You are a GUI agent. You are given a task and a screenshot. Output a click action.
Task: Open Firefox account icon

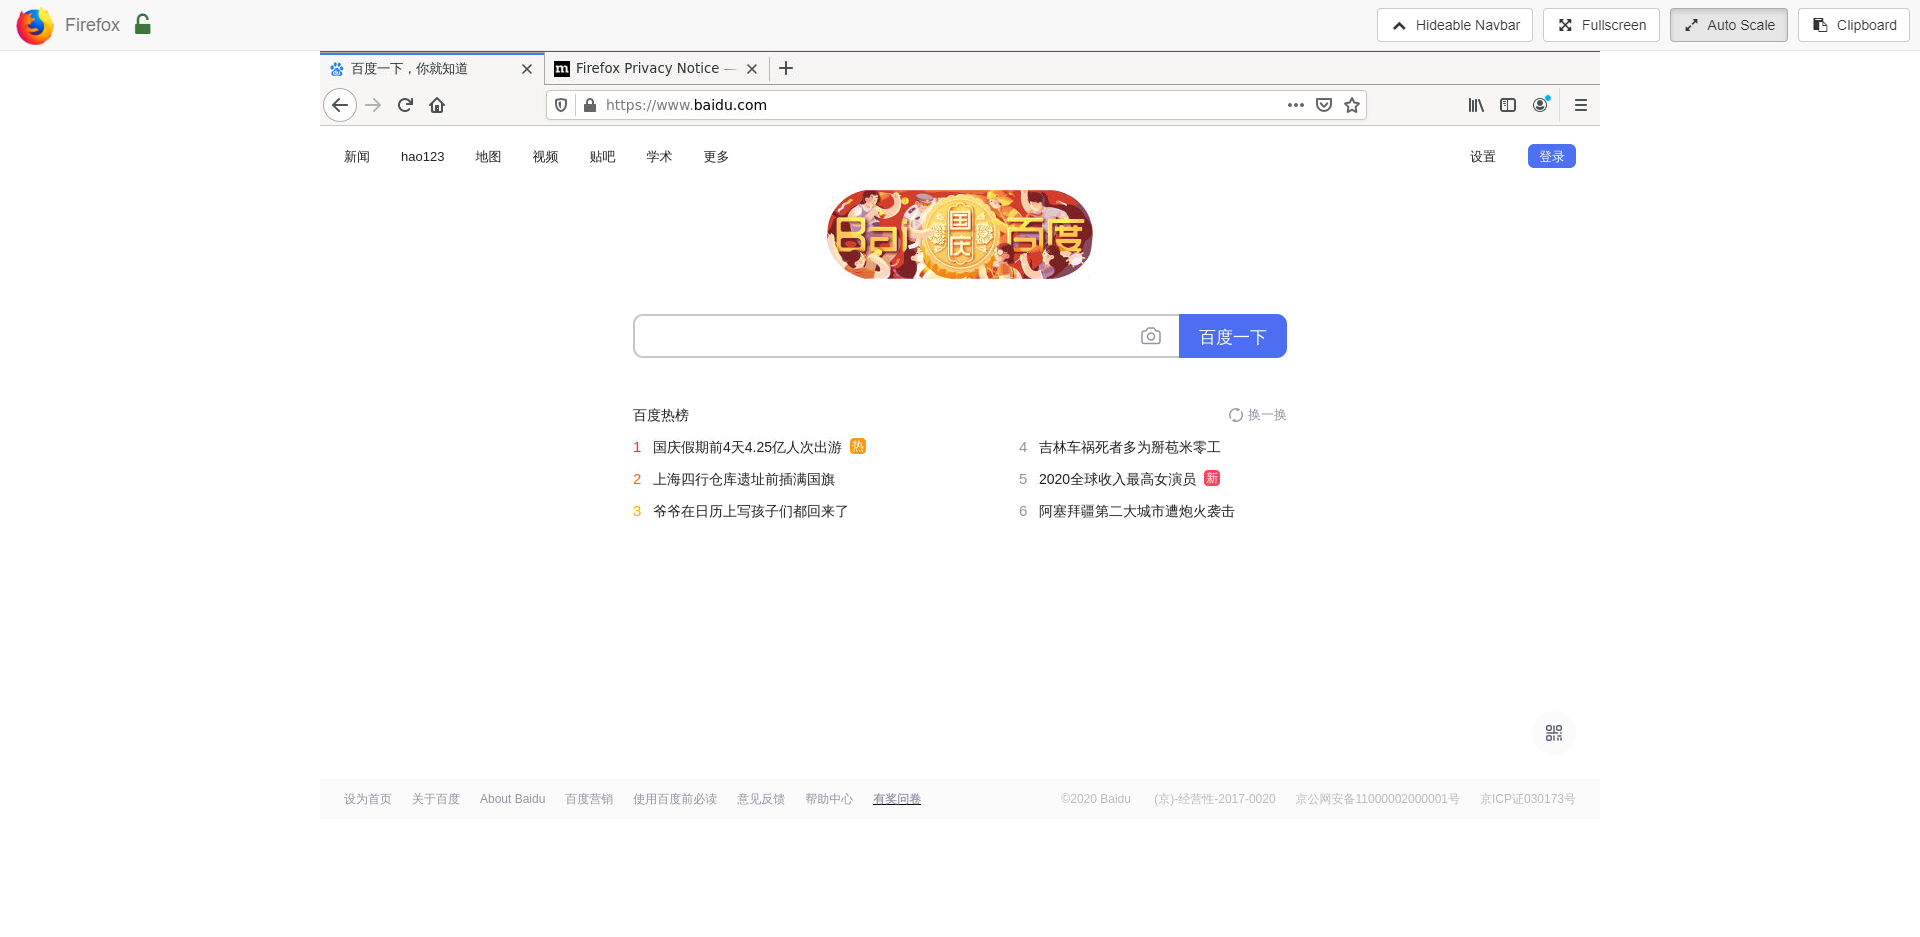click(1541, 104)
